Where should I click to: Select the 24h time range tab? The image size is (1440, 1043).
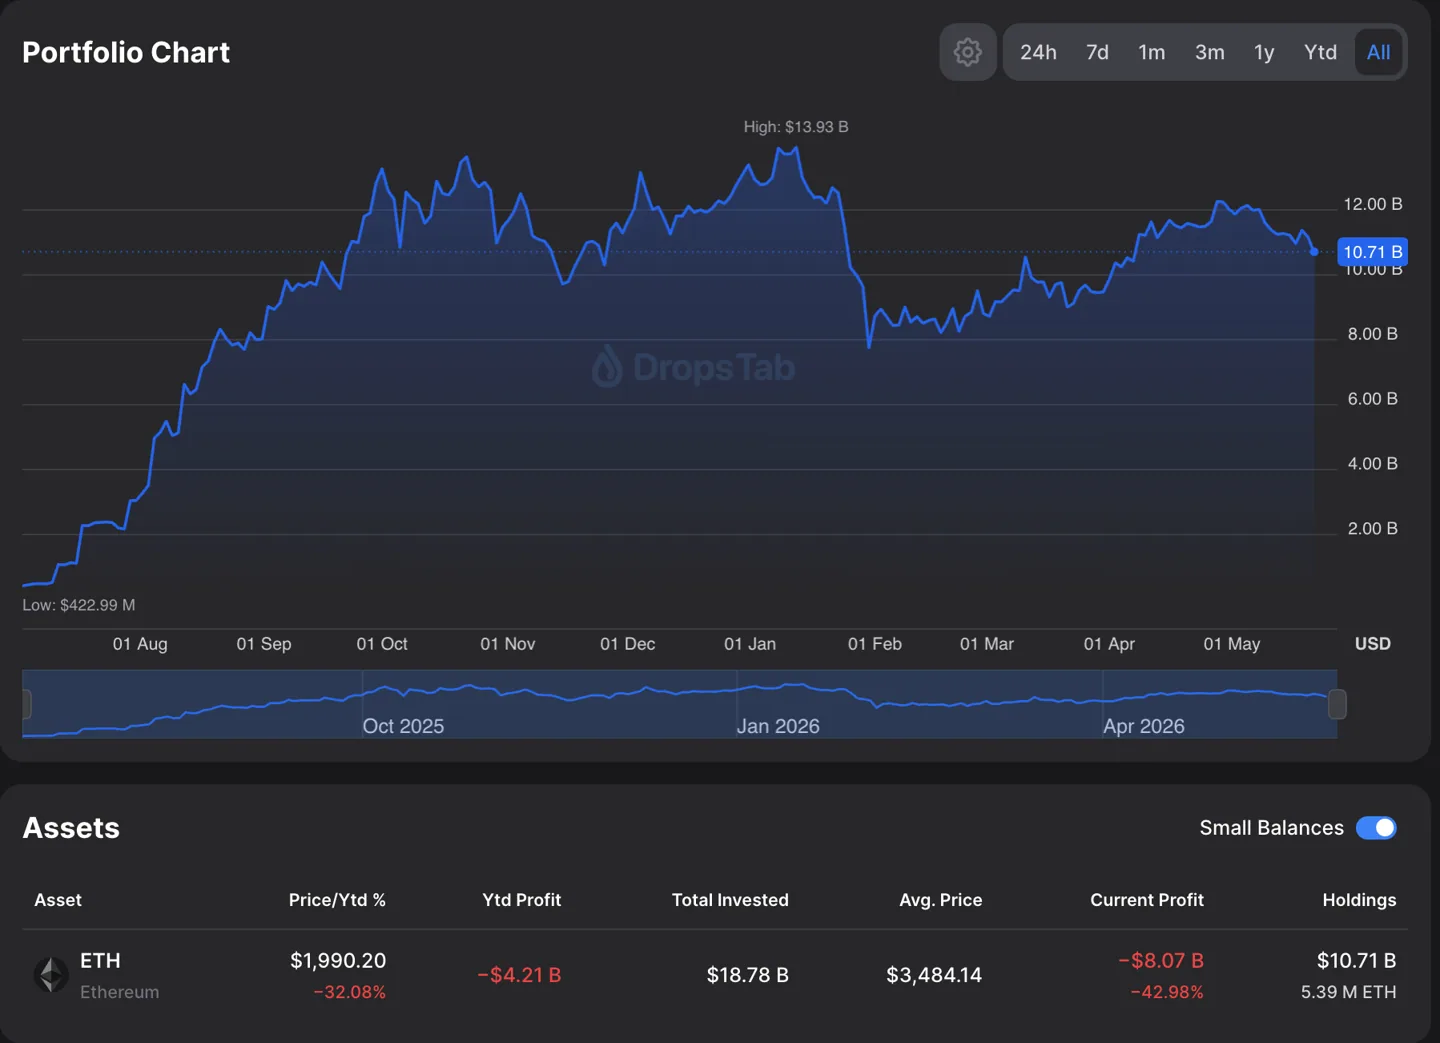point(1038,52)
